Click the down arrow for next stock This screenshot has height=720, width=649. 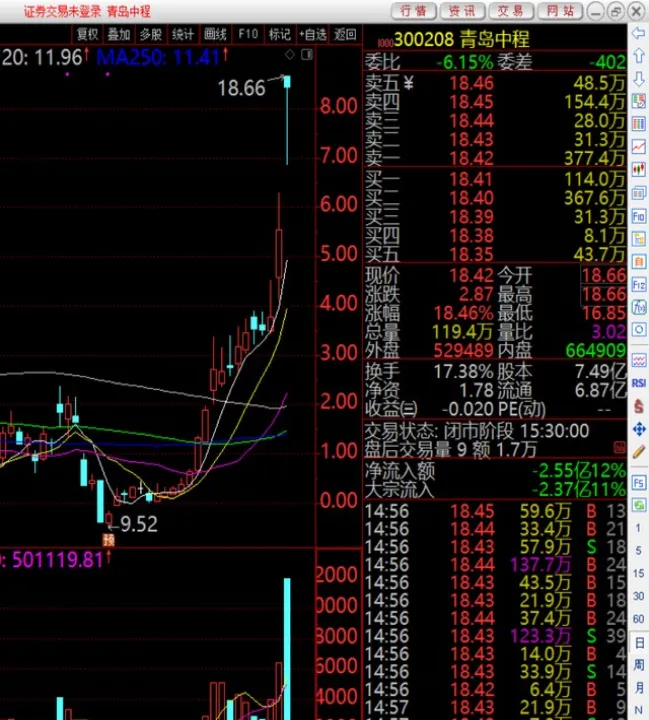coord(638,79)
